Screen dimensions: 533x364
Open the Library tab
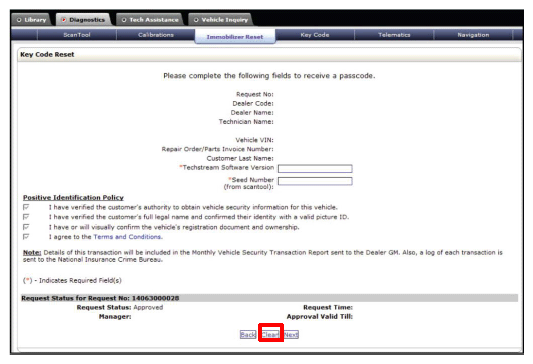click(x=31, y=20)
